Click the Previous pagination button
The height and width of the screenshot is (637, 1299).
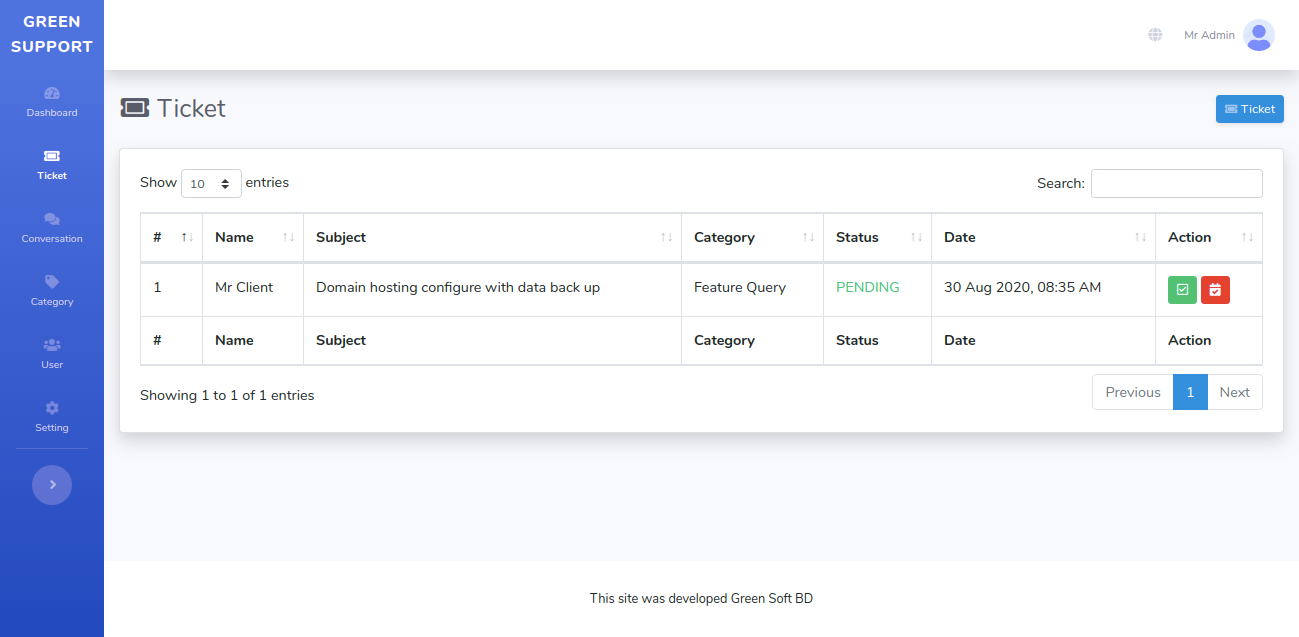click(1132, 392)
